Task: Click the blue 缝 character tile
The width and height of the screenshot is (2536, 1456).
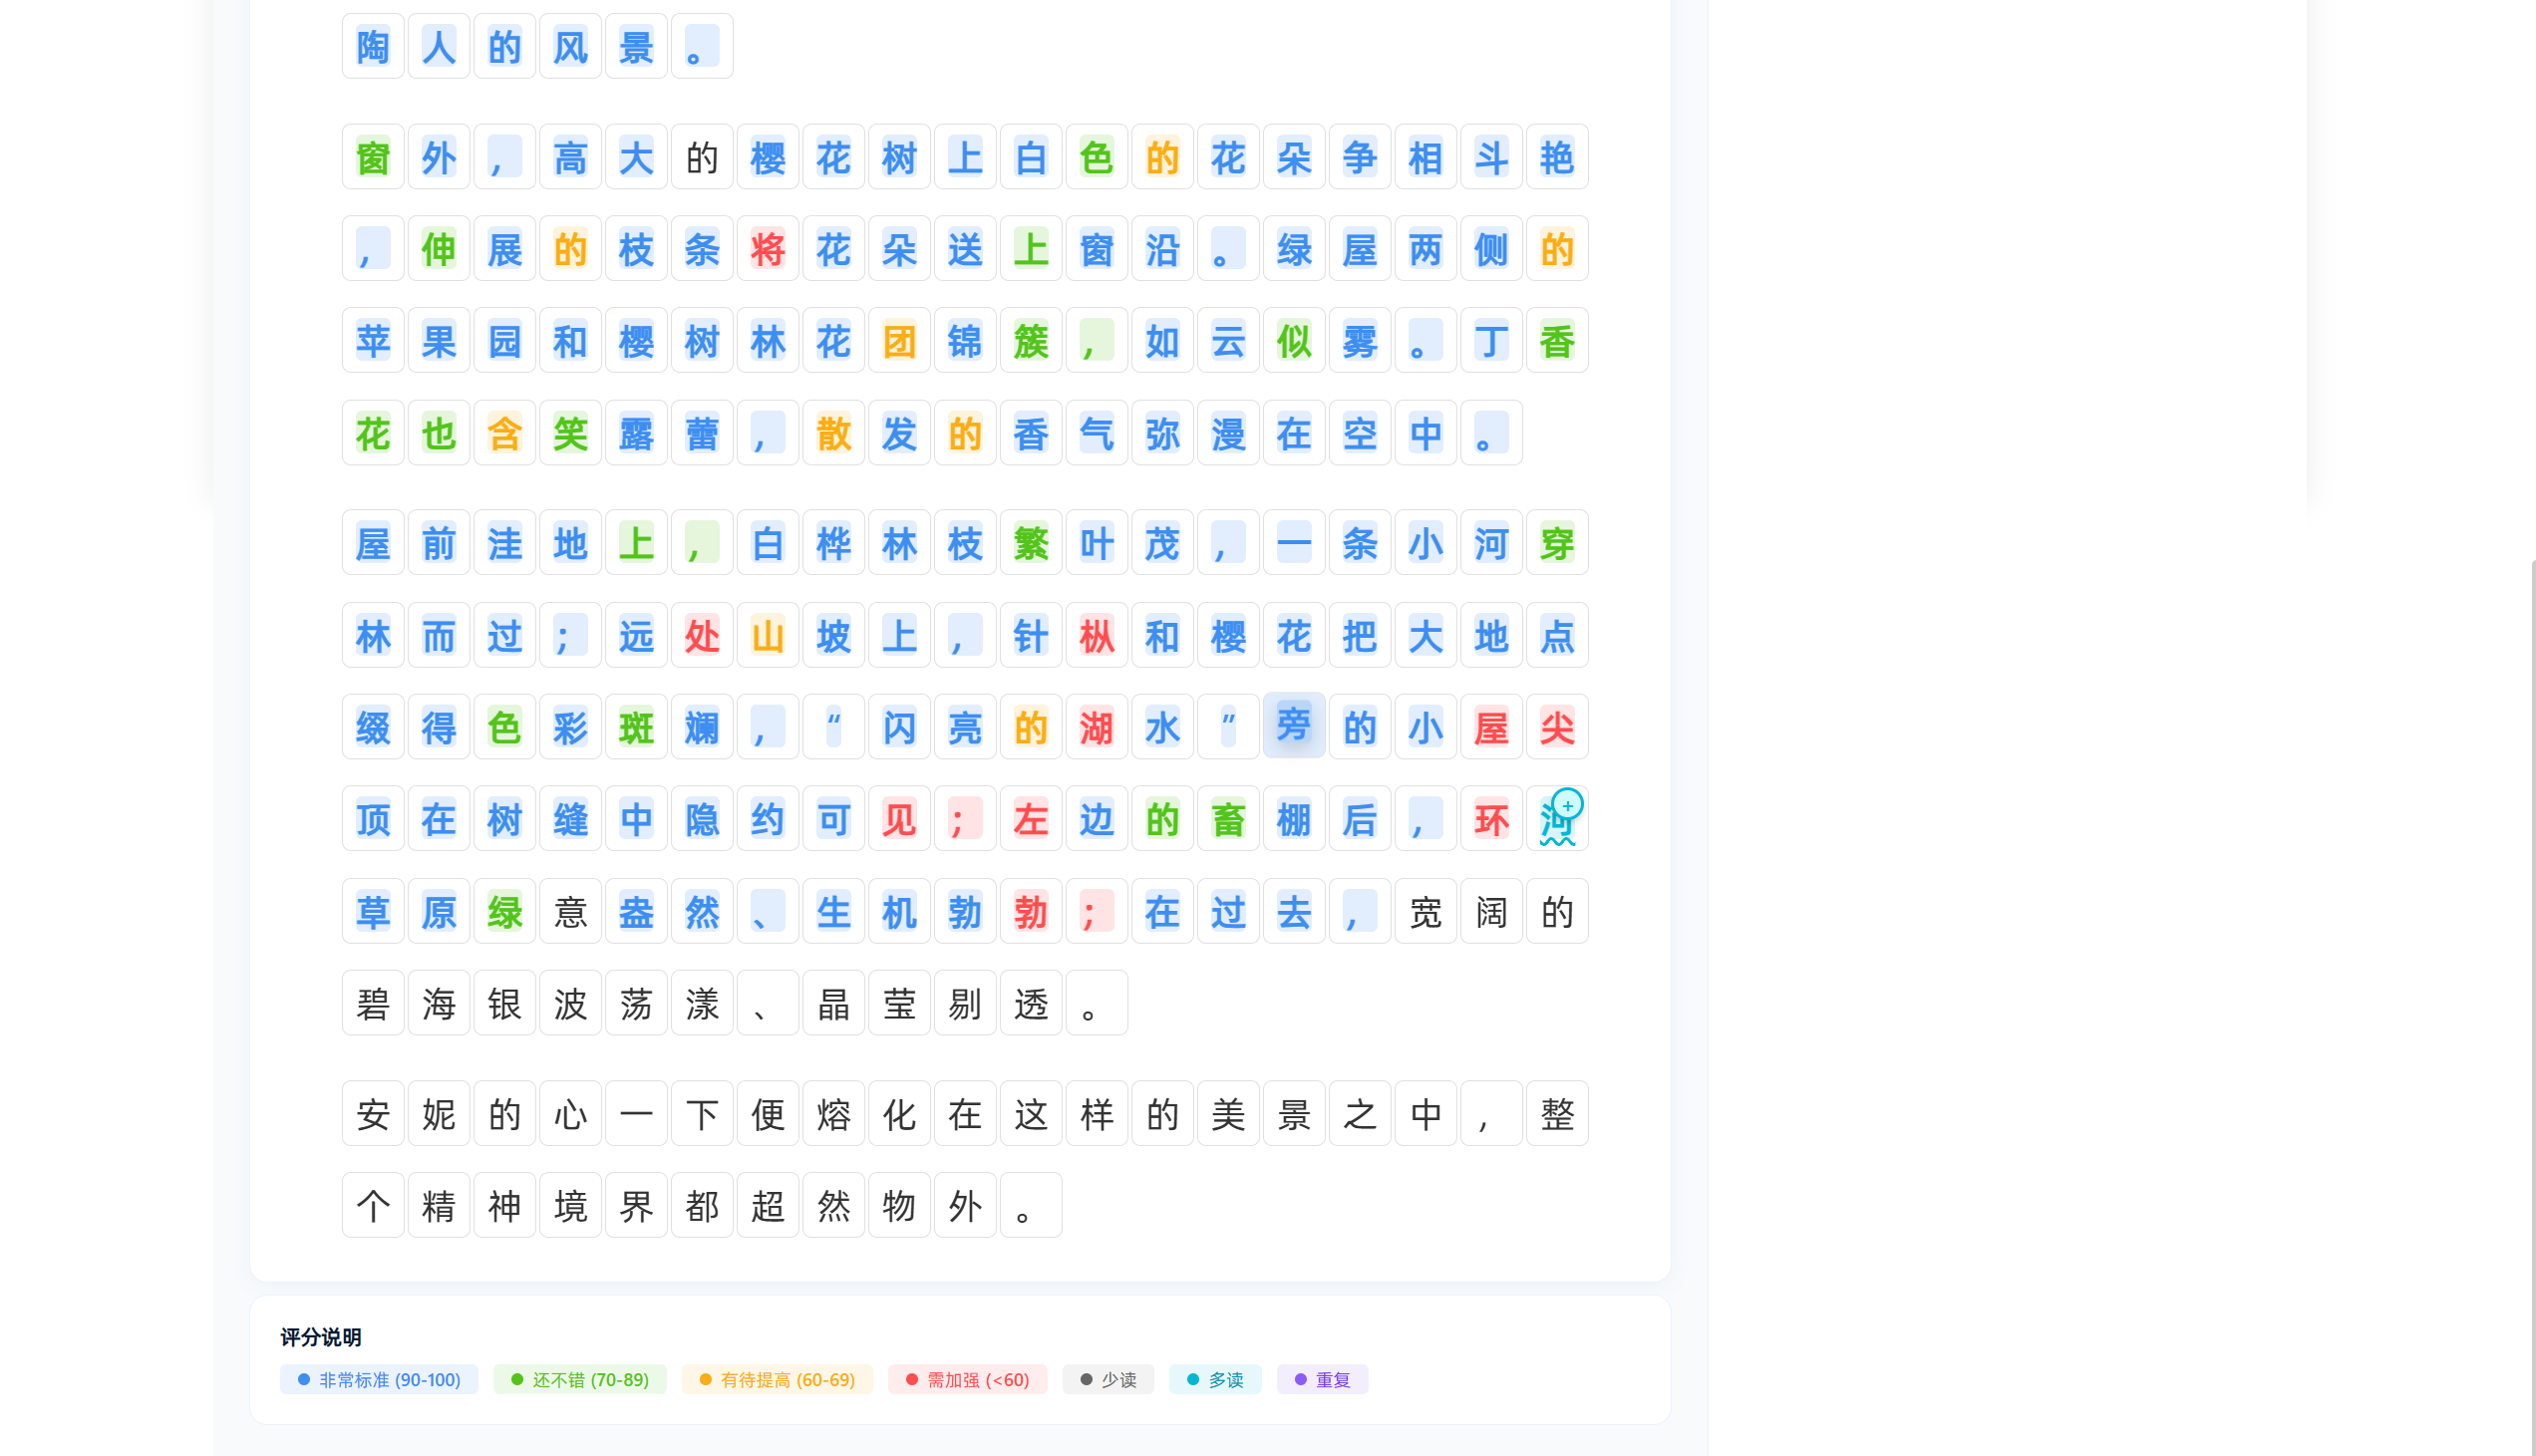Action: pyautogui.click(x=570, y=818)
